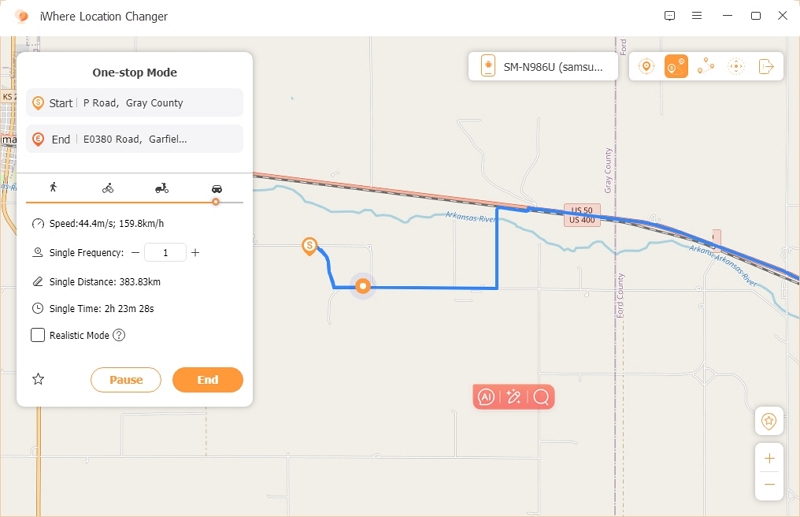Choose bicycle speed icon
Screen dimensions: 800x517
[x=108, y=188]
